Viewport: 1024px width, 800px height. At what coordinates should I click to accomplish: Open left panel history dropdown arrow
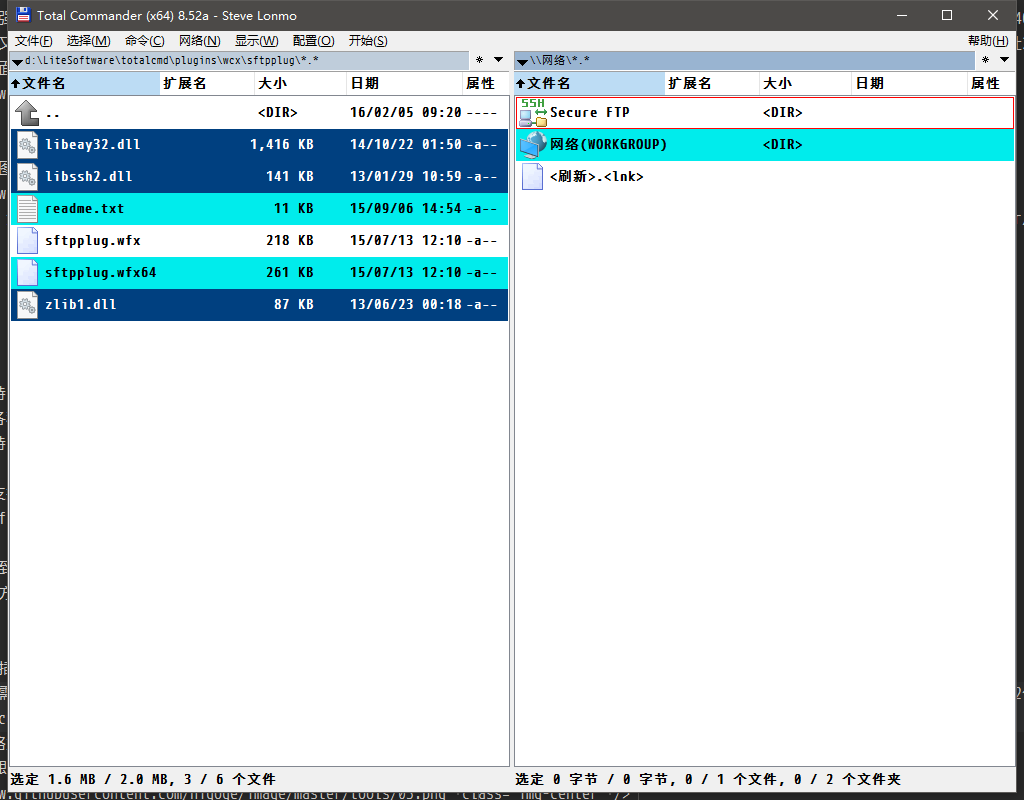click(498, 59)
